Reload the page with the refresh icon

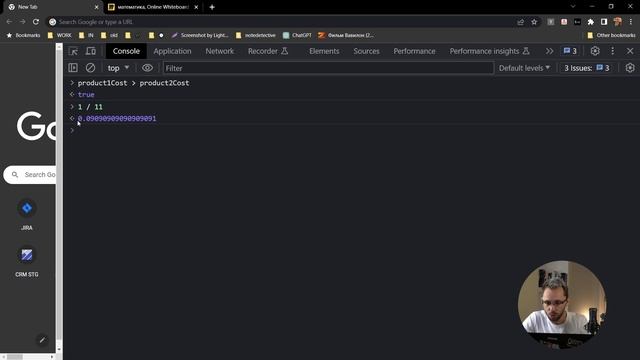[36, 22]
